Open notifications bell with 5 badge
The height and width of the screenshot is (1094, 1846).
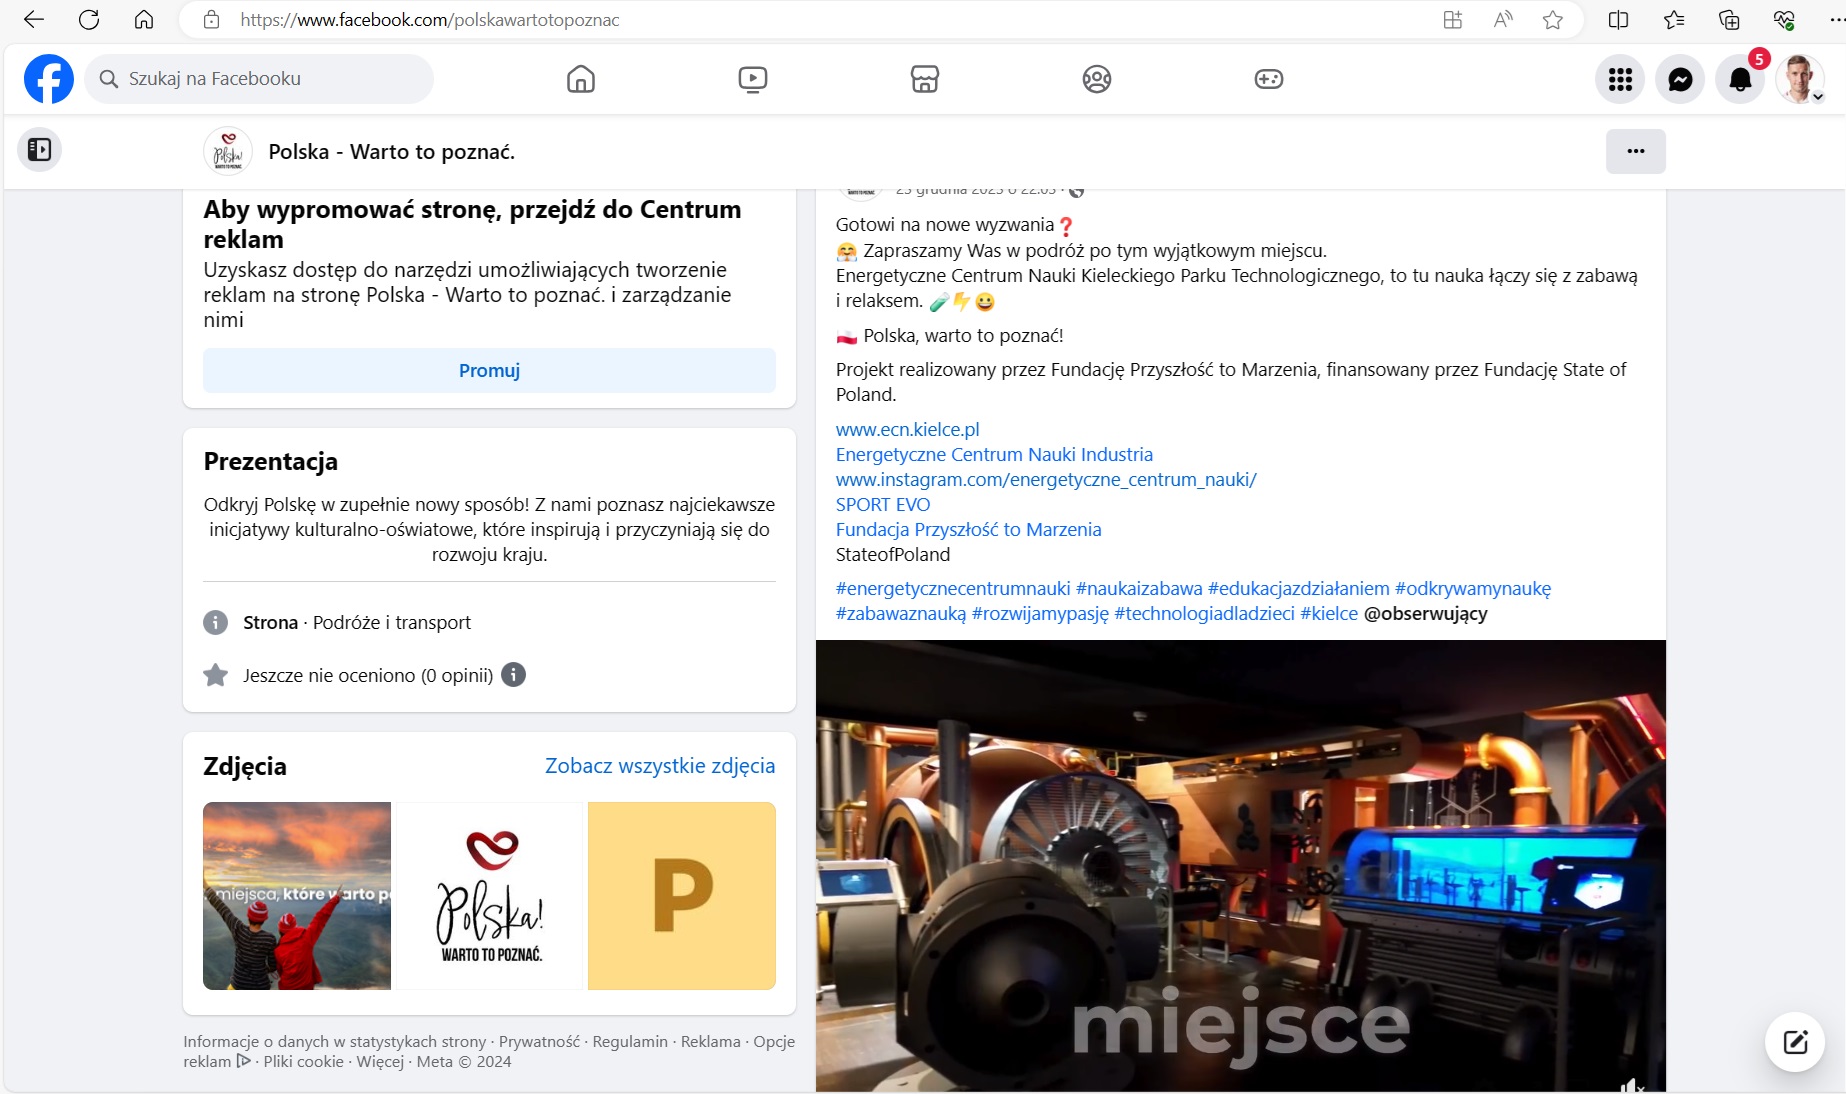[1740, 80]
